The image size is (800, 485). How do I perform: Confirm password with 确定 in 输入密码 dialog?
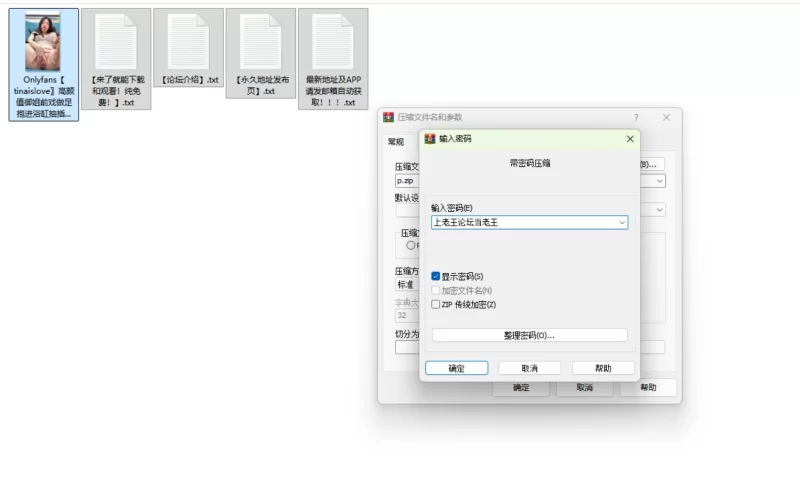pyautogui.click(x=457, y=368)
